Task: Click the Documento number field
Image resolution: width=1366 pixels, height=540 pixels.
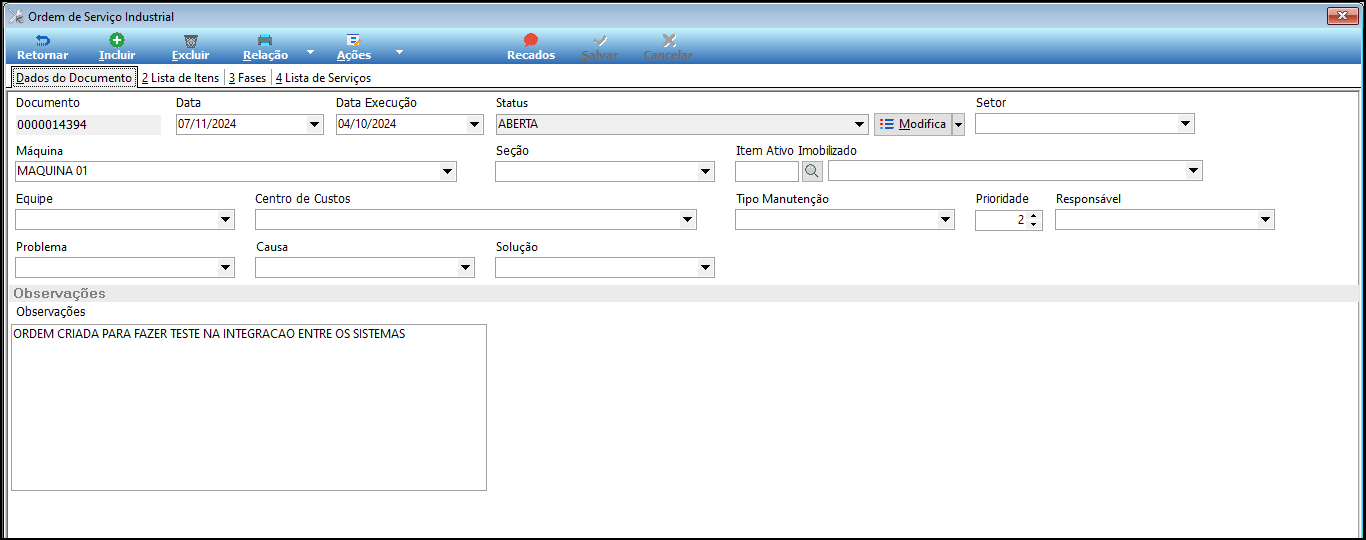Action: (x=88, y=124)
